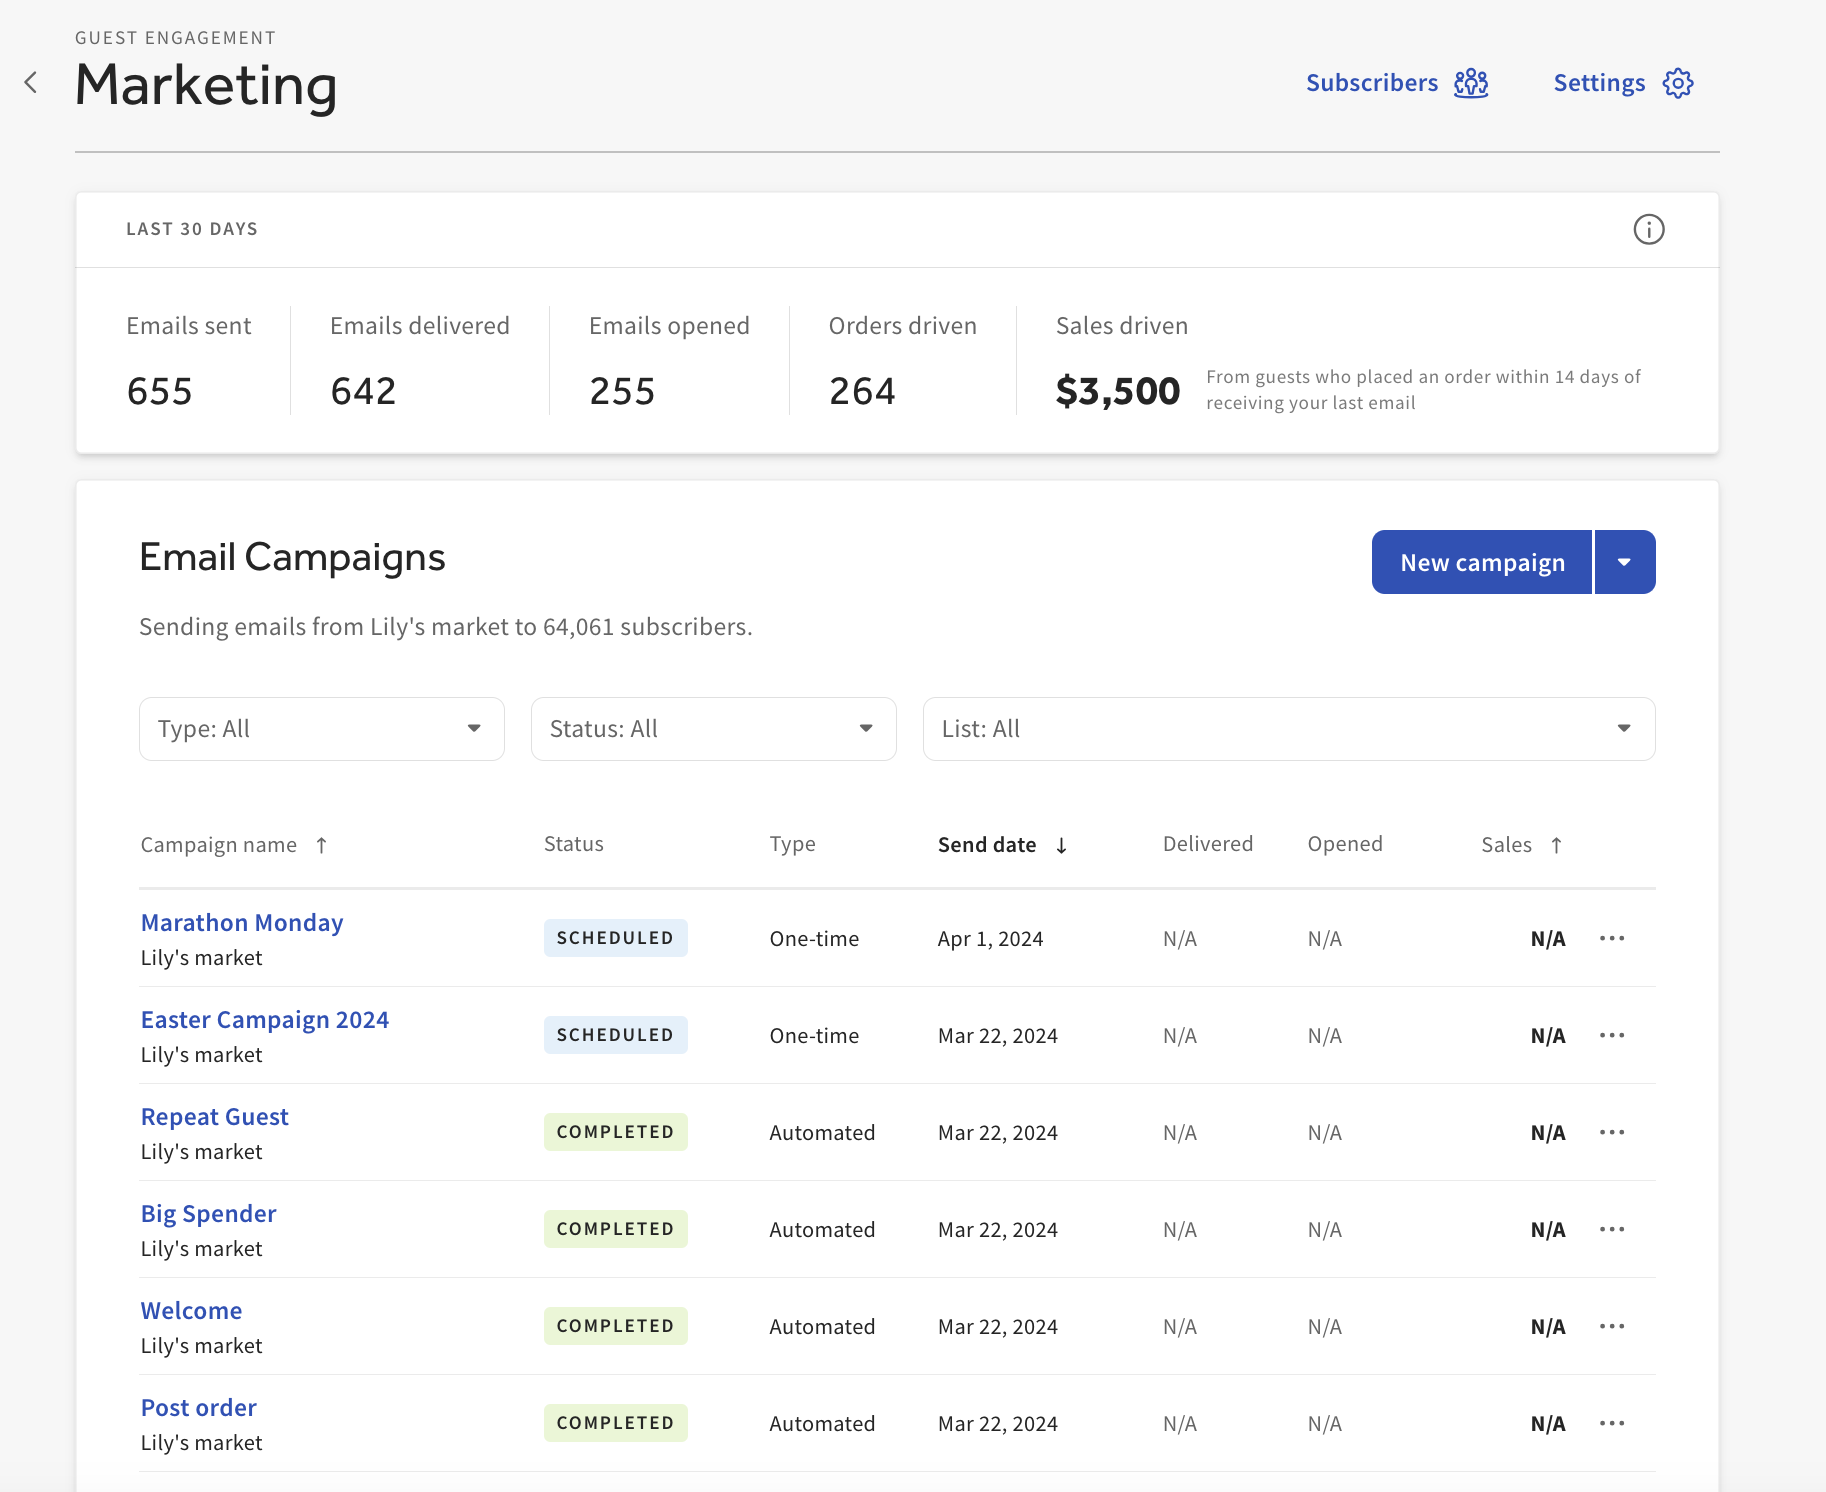Toggle Sales column sorting
This screenshot has width=1826, height=1492.
1558,845
